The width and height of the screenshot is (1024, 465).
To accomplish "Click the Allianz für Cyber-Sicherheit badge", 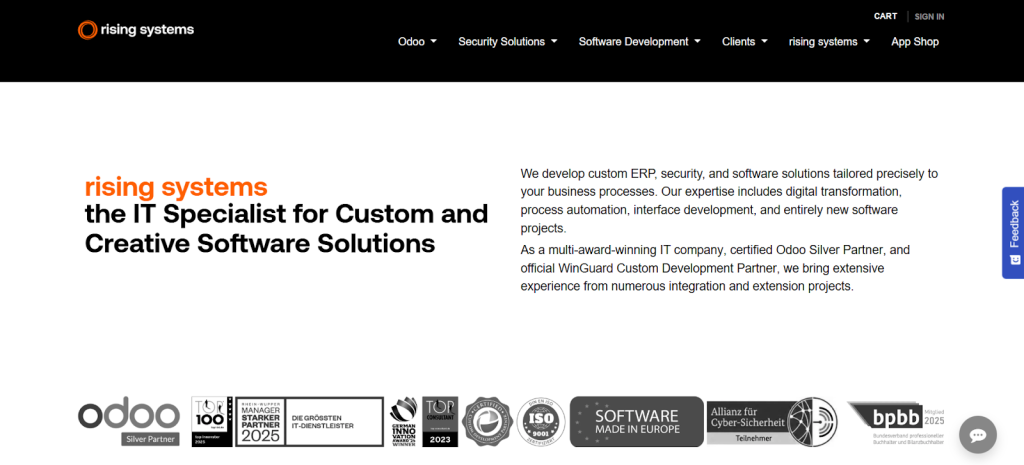I will pyautogui.click(x=772, y=422).
